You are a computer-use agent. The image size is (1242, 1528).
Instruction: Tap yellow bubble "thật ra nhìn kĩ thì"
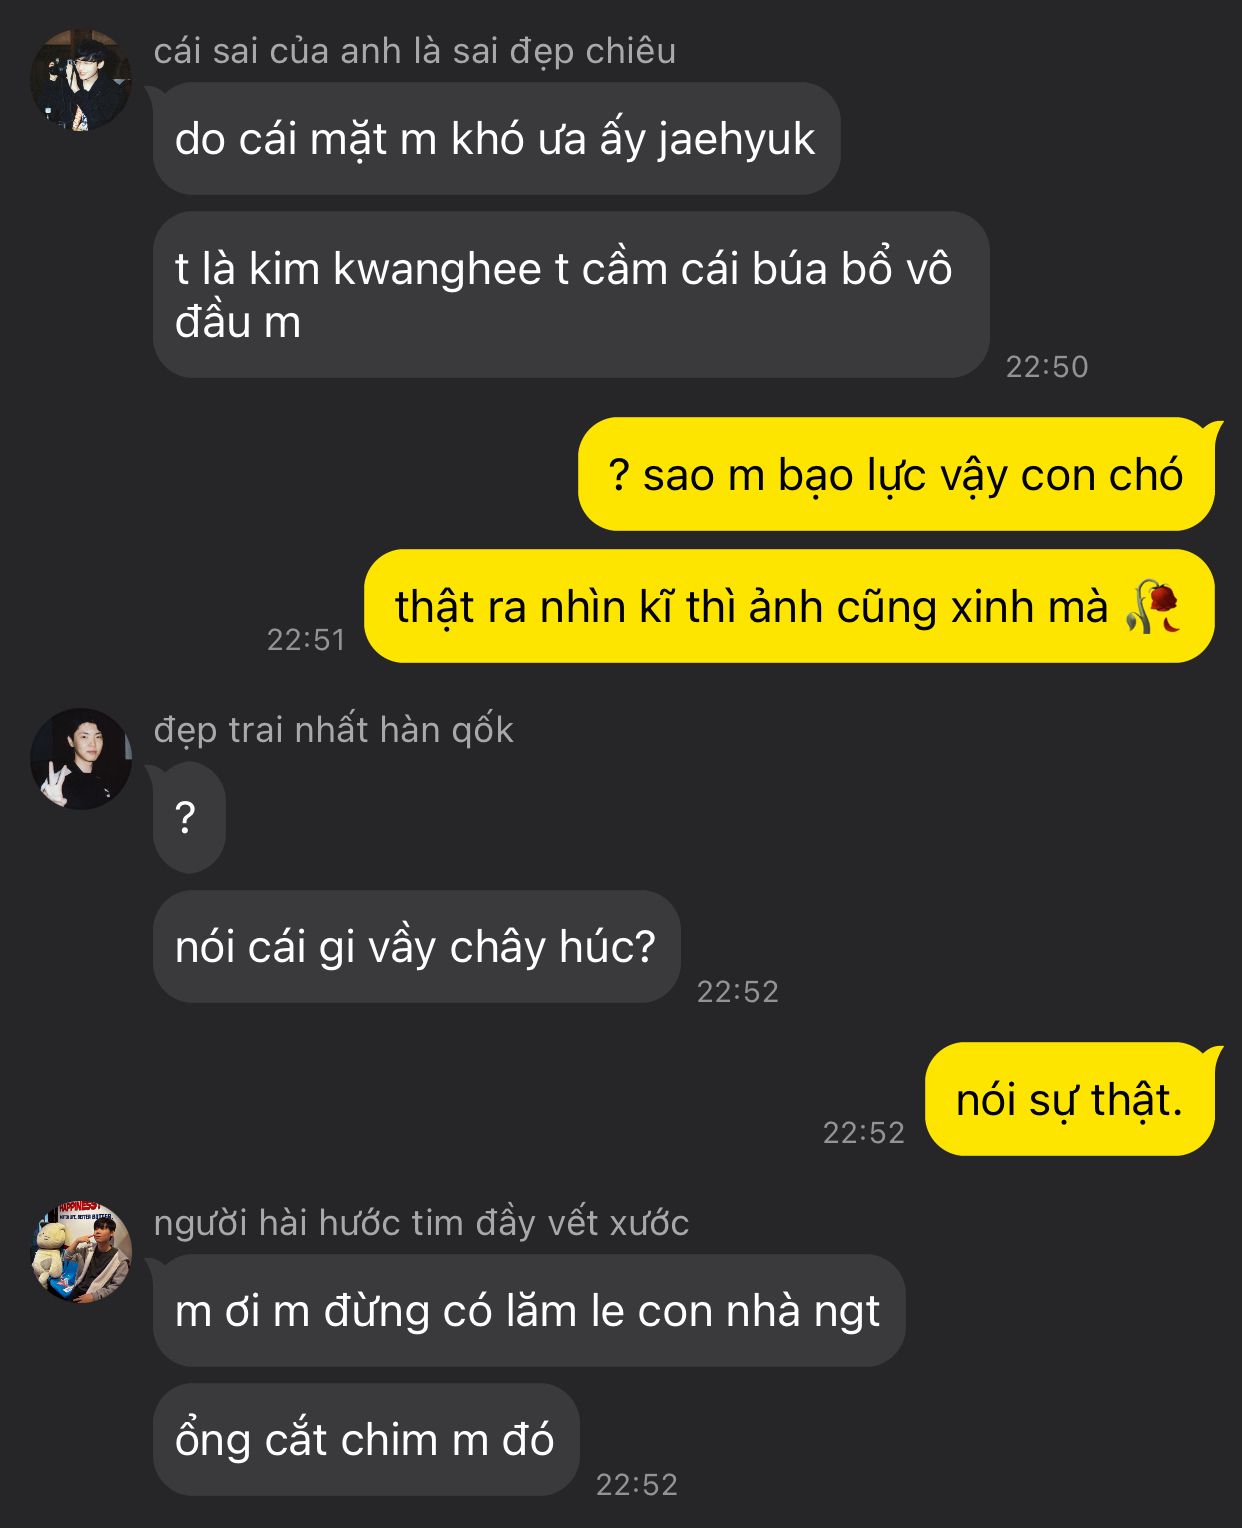[789, 606]
